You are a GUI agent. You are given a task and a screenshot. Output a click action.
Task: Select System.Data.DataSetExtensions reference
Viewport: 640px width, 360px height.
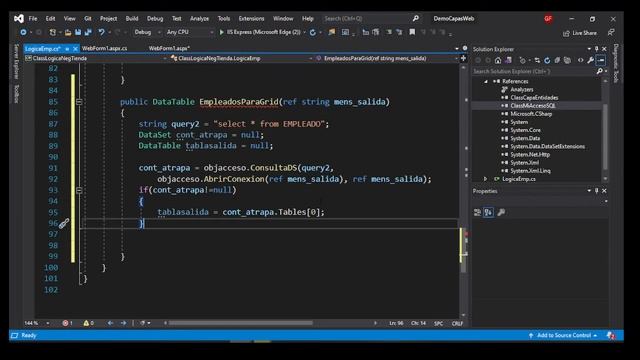547,146
